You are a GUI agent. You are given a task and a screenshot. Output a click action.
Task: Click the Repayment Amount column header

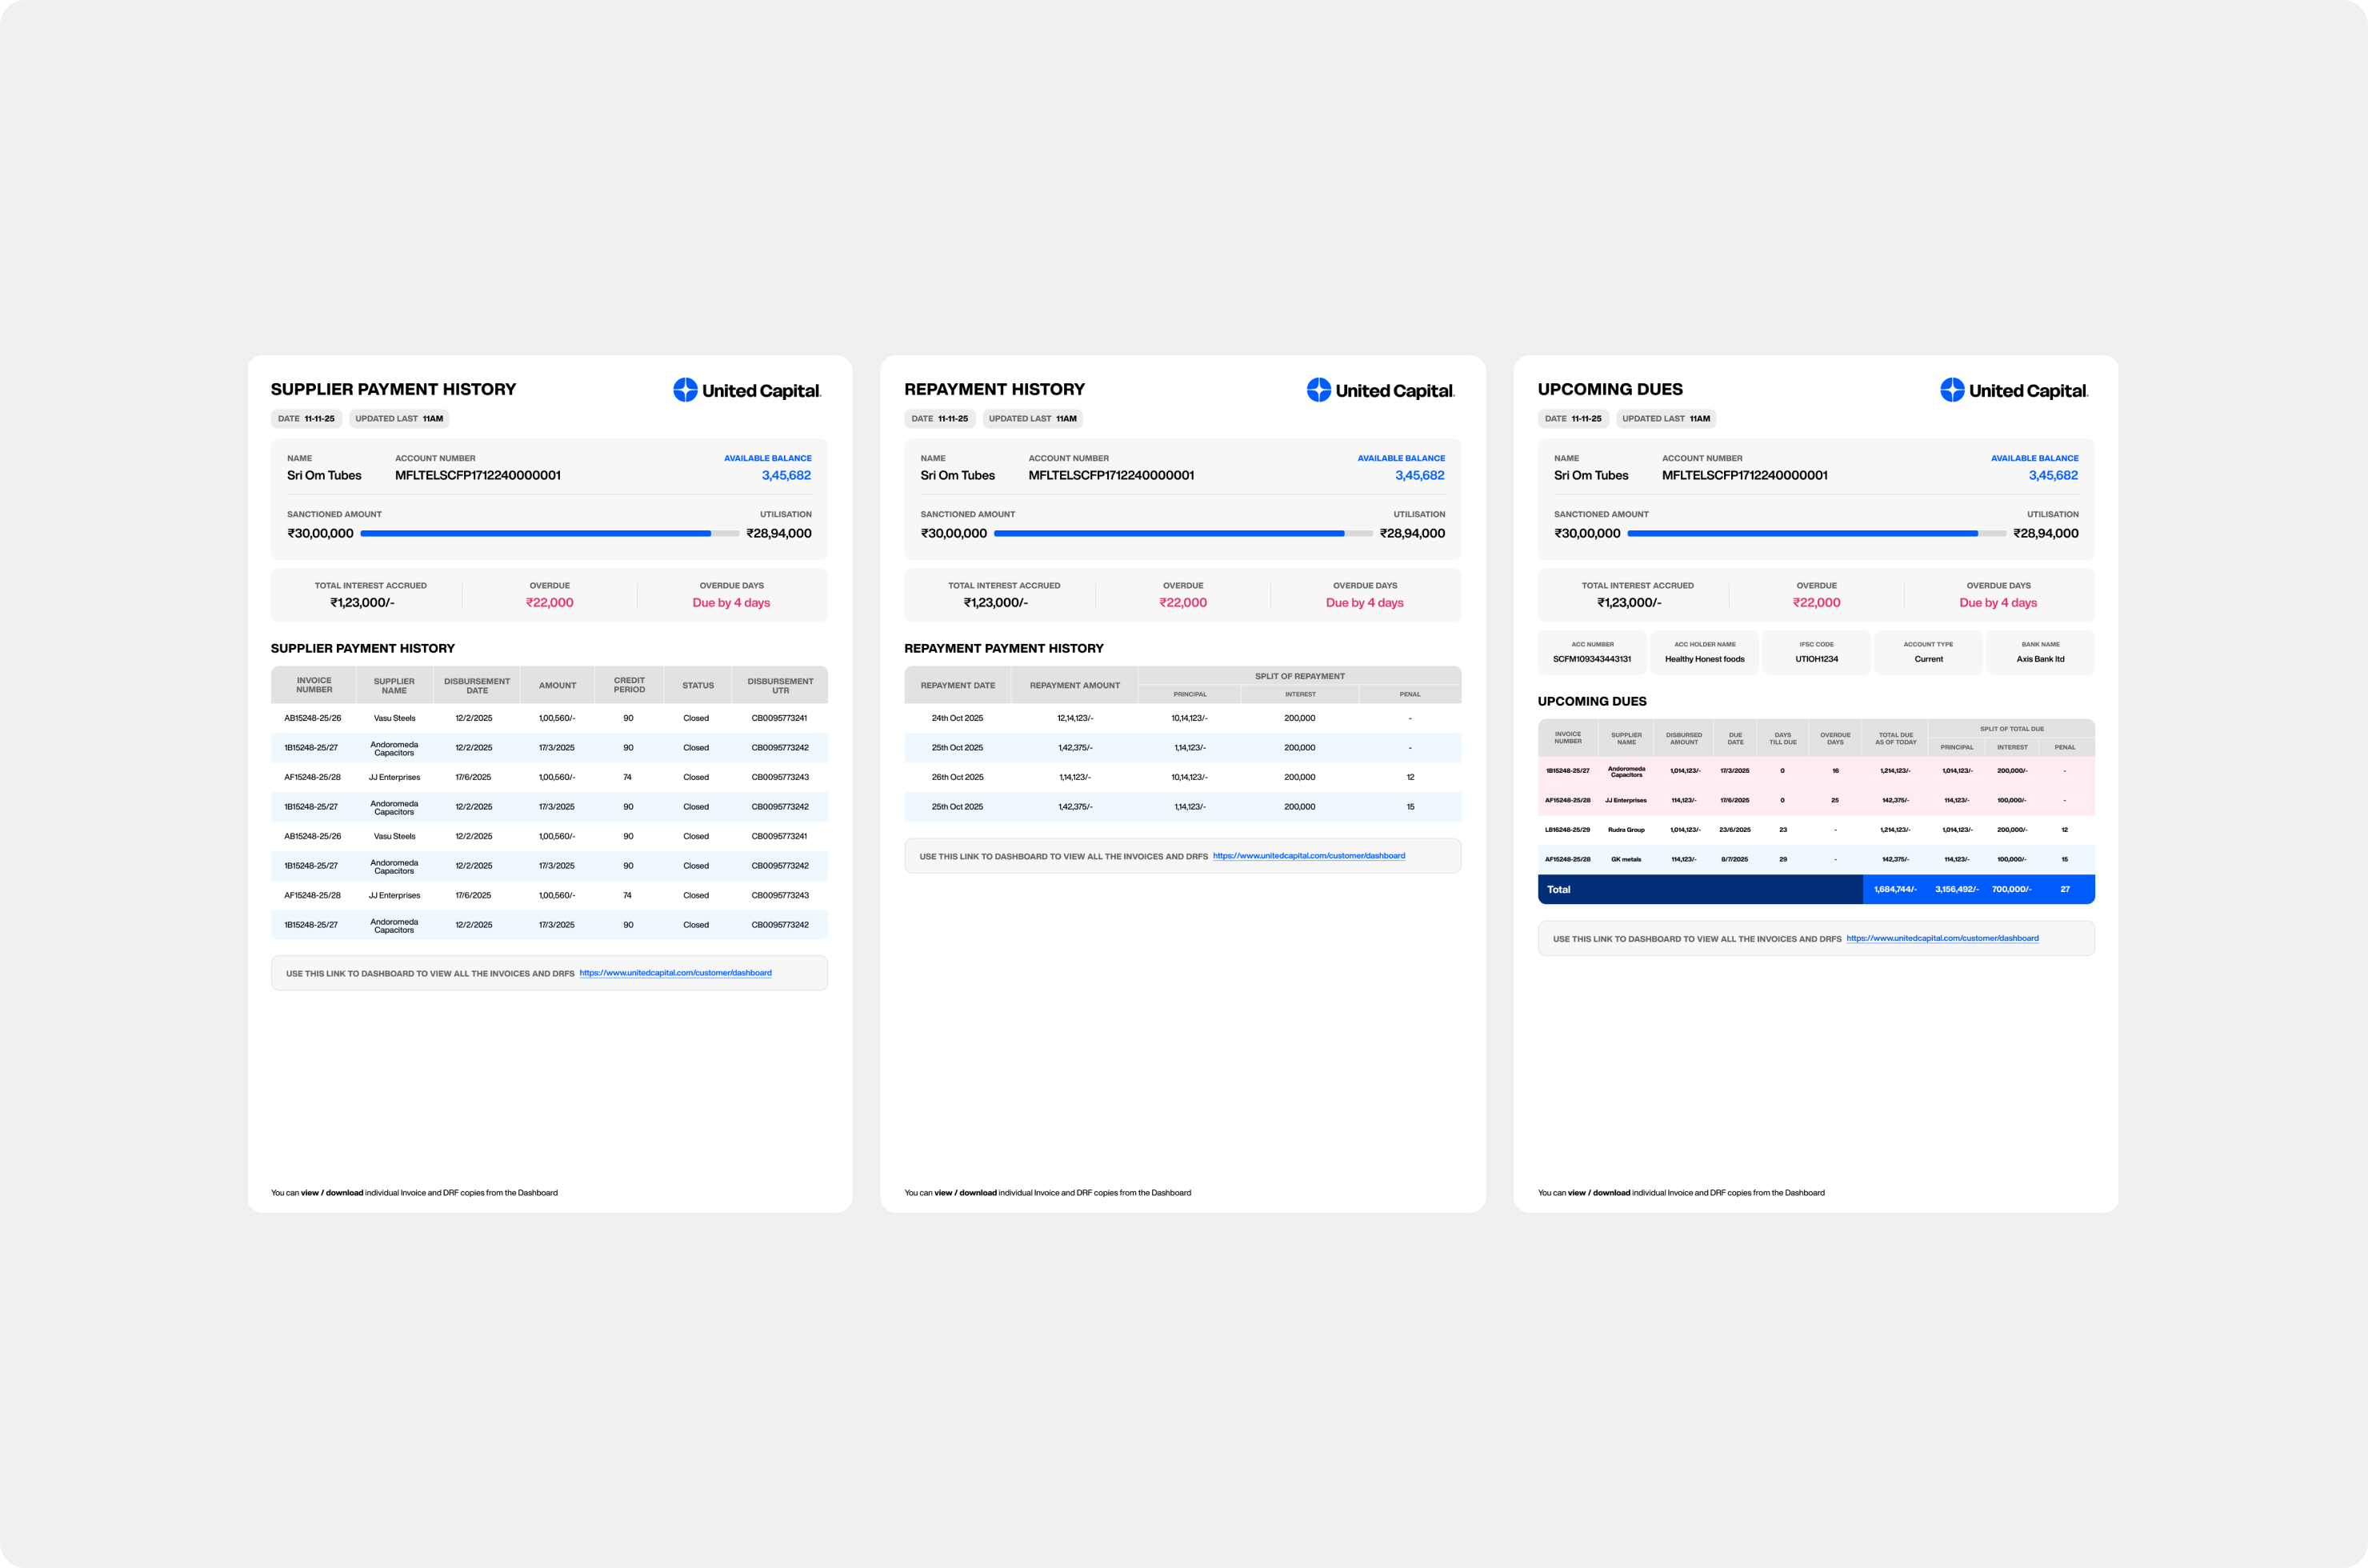[x=1075, y=686]
